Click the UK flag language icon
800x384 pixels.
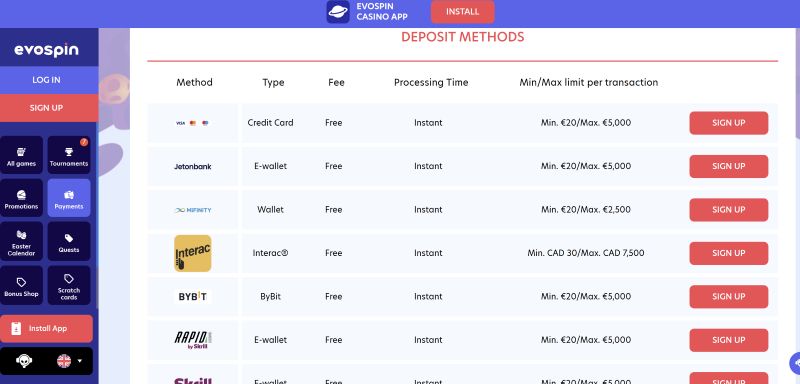point(64,361)
